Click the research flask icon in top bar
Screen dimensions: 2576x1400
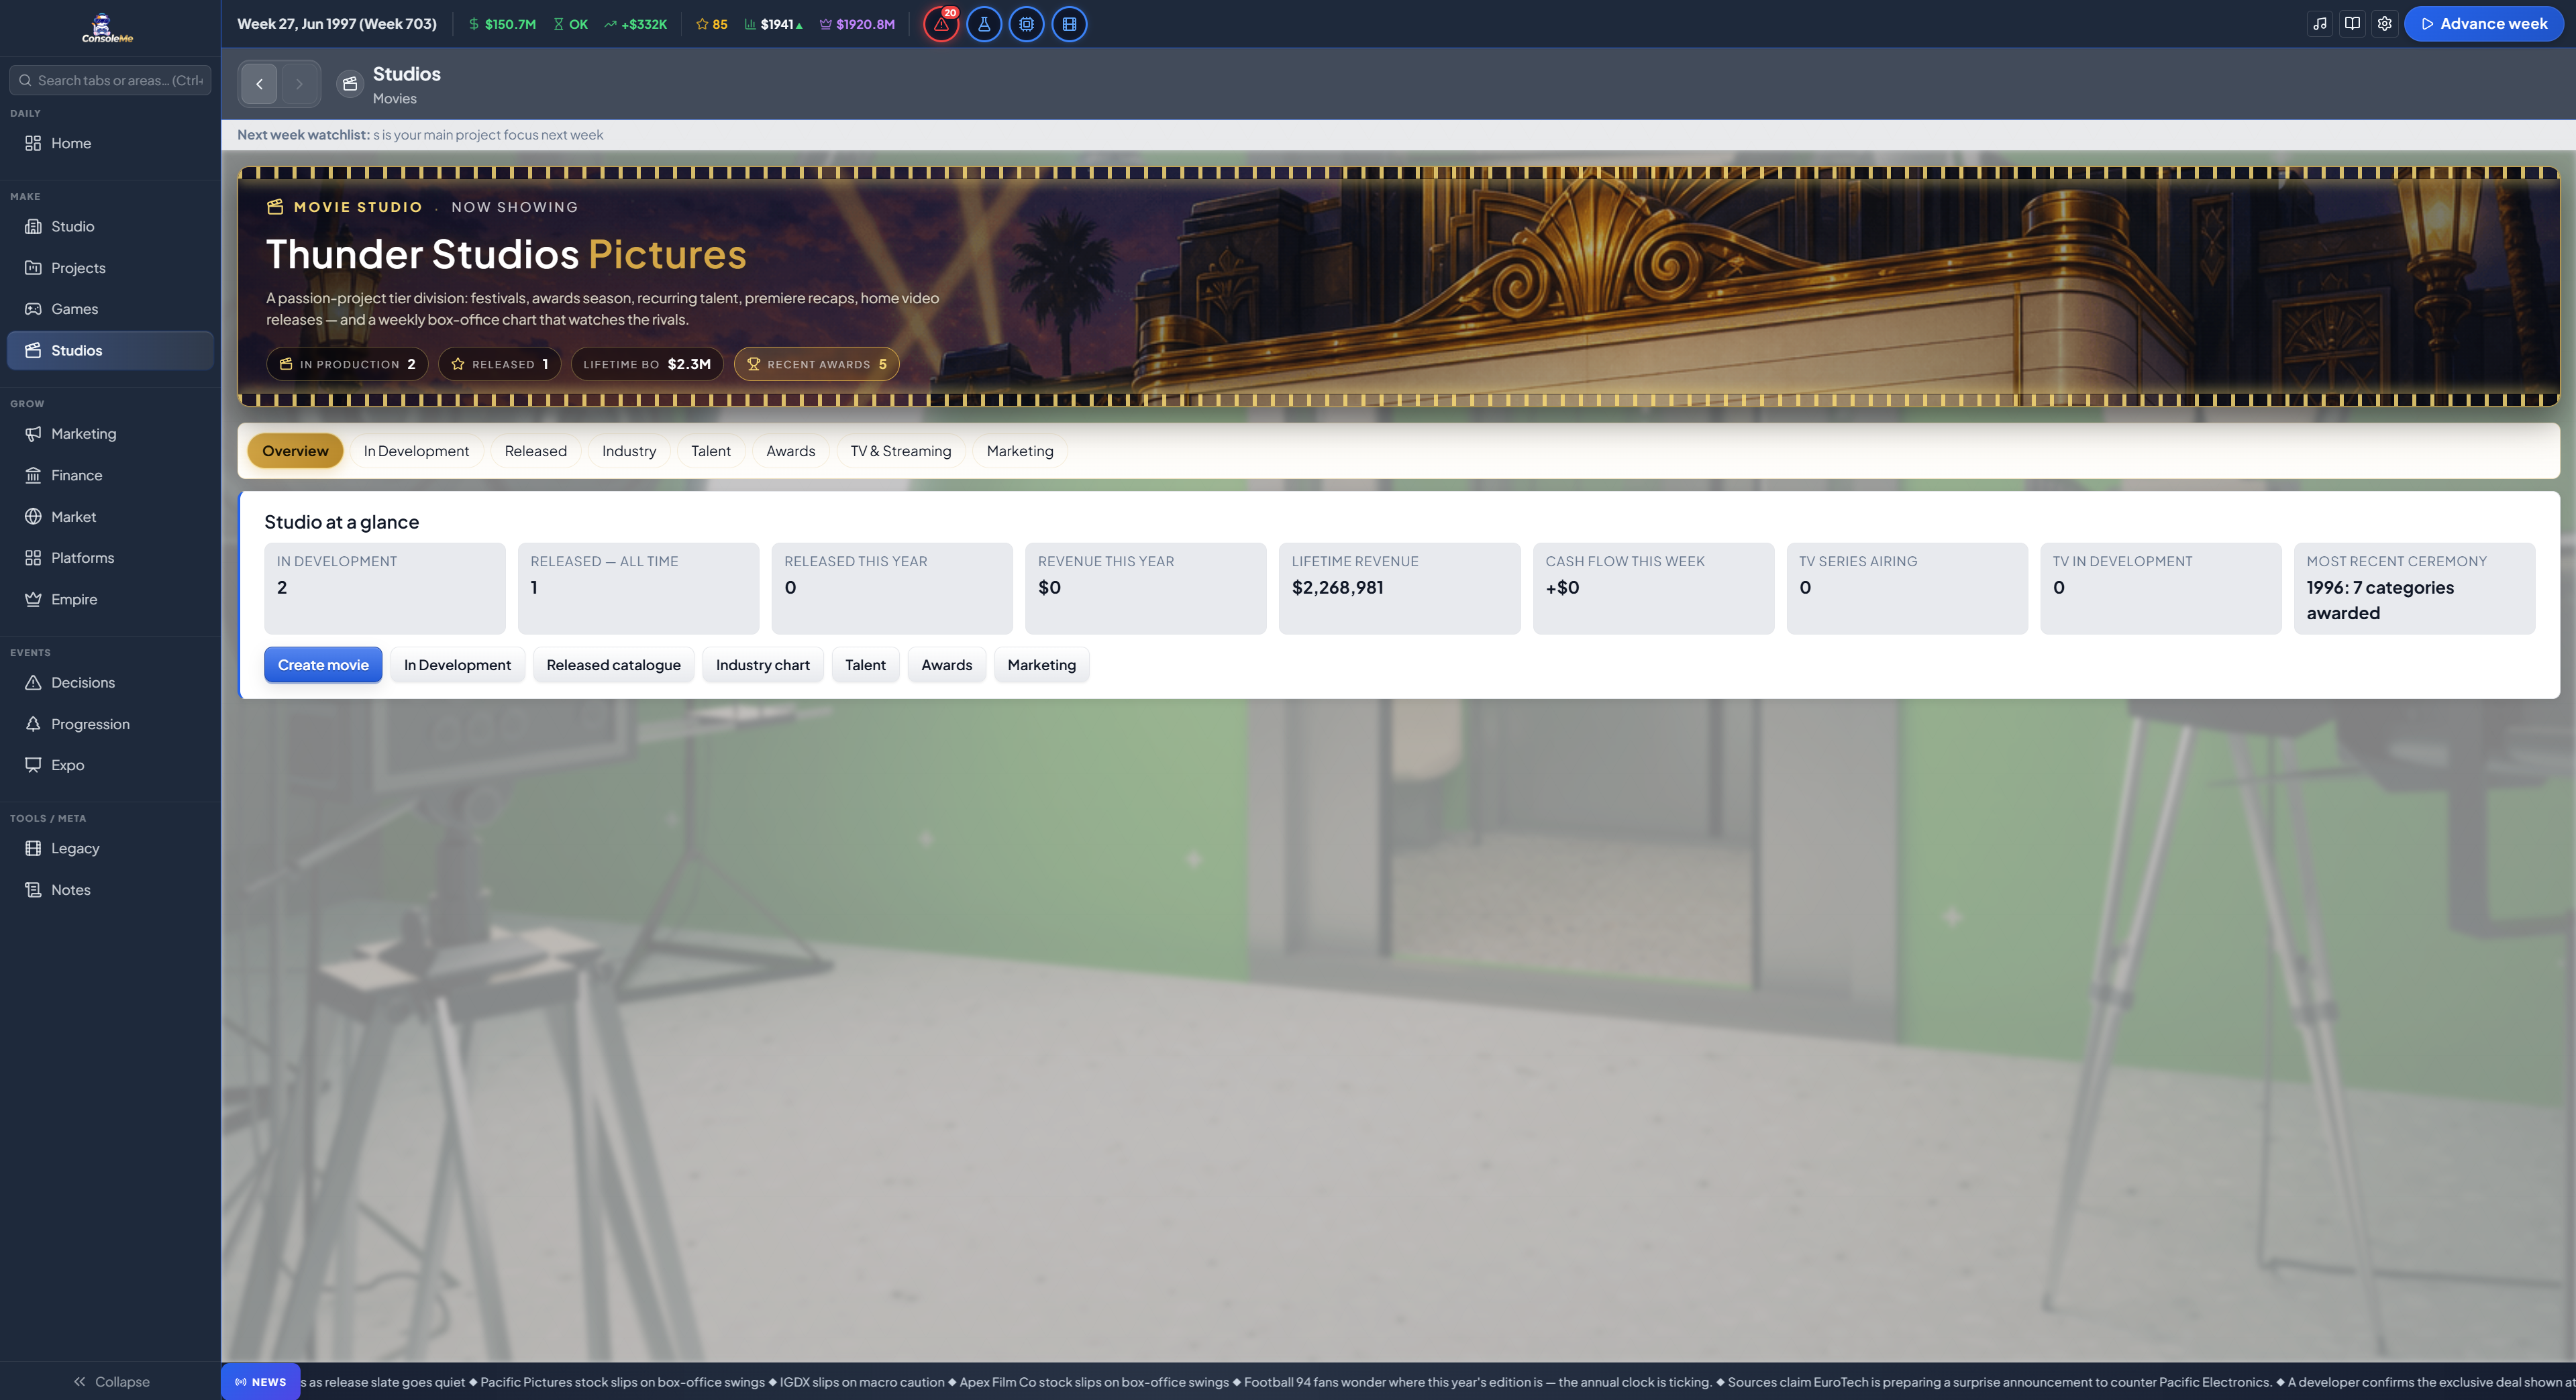[984, 24]
